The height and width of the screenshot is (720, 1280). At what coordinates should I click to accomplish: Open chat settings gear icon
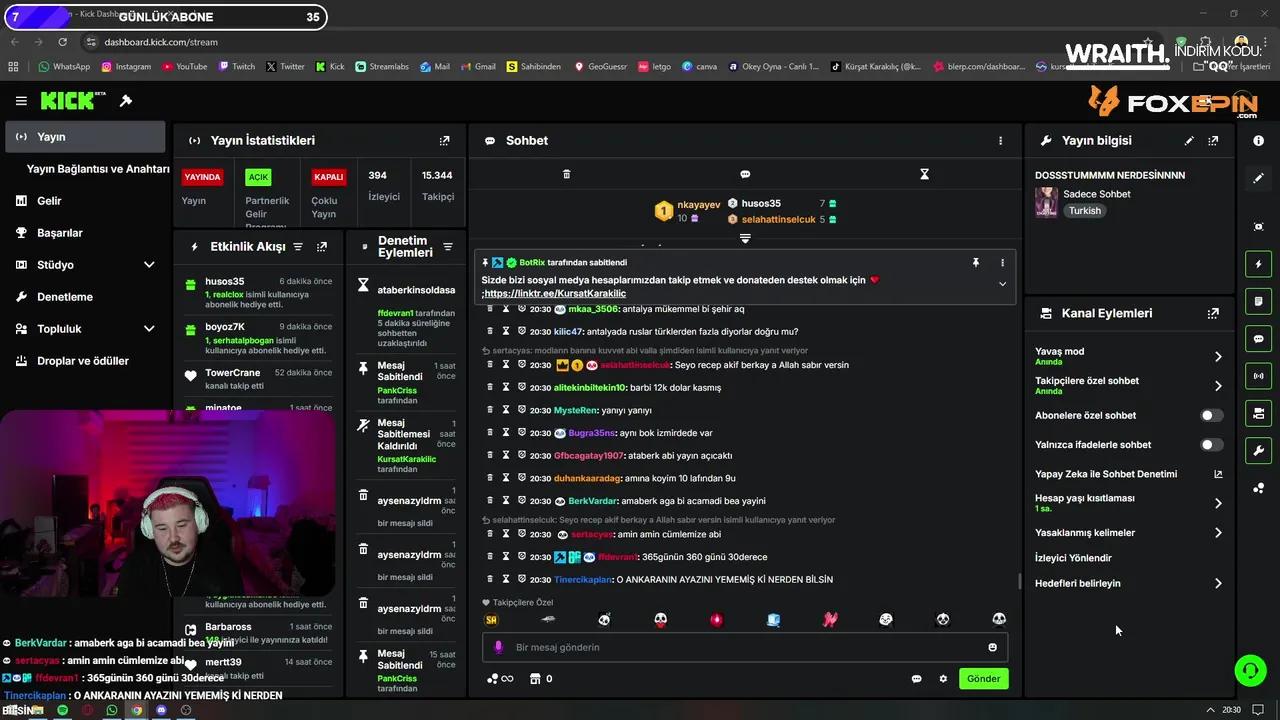pos(943,679)
